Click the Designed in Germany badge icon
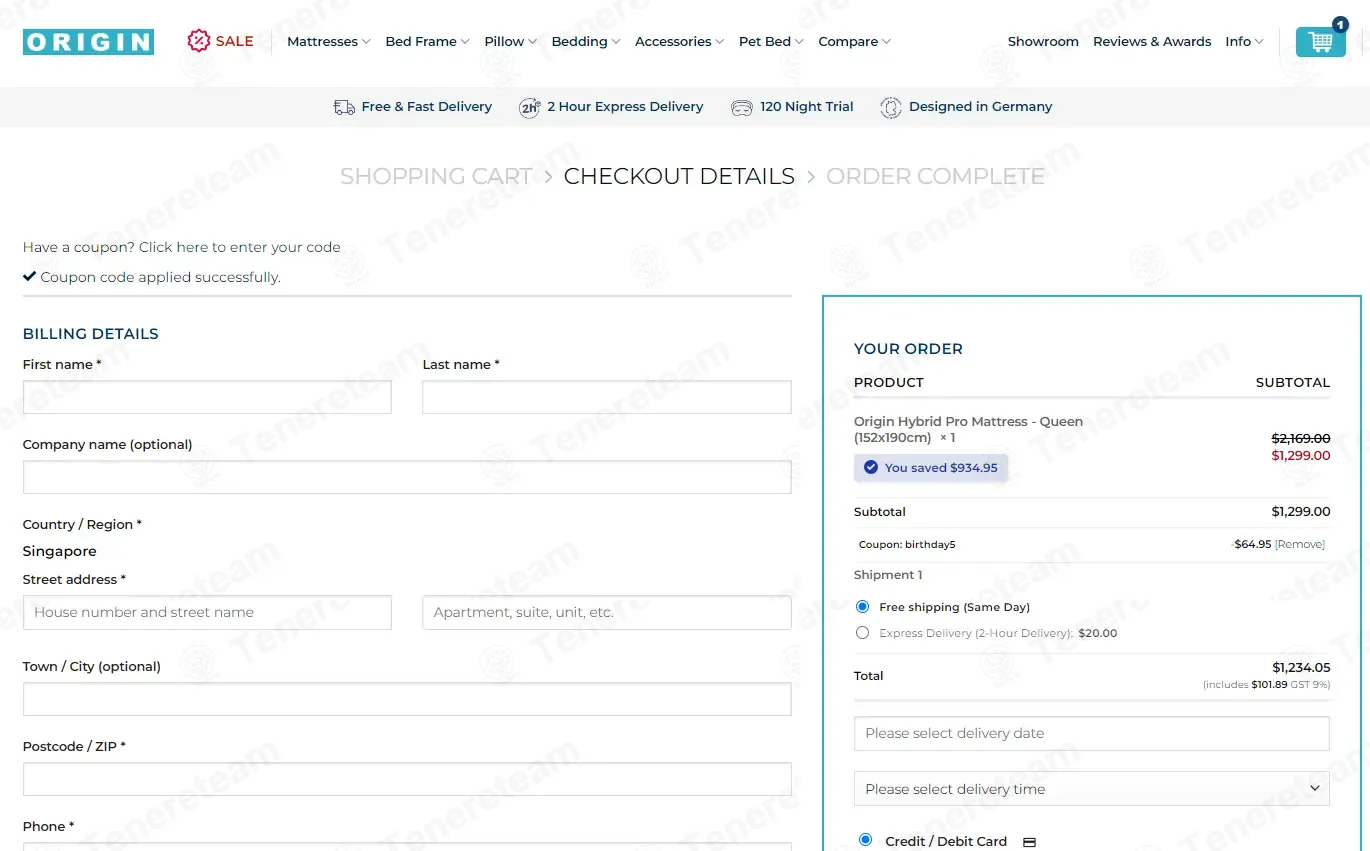The image size is (1370, 851). (x=890, y=107)
